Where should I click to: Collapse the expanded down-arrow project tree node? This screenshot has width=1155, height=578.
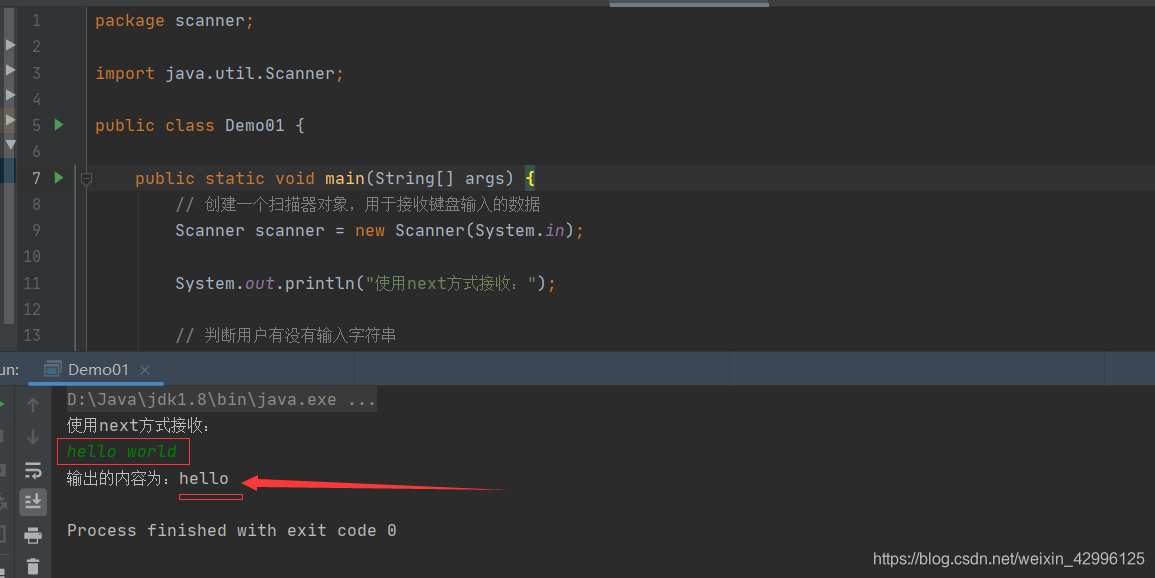pyautogui.click(x=10, y=145)
